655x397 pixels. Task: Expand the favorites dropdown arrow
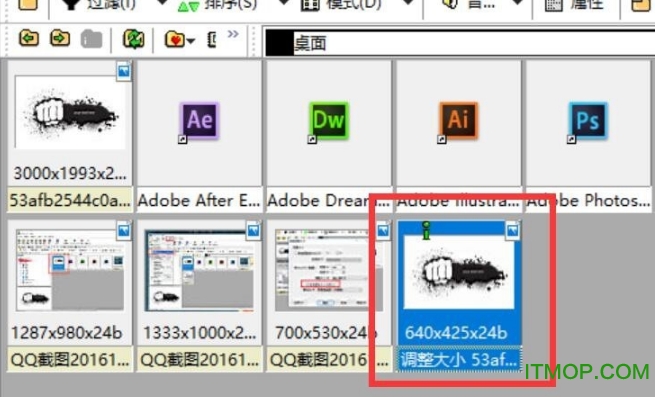pos(190,41)
